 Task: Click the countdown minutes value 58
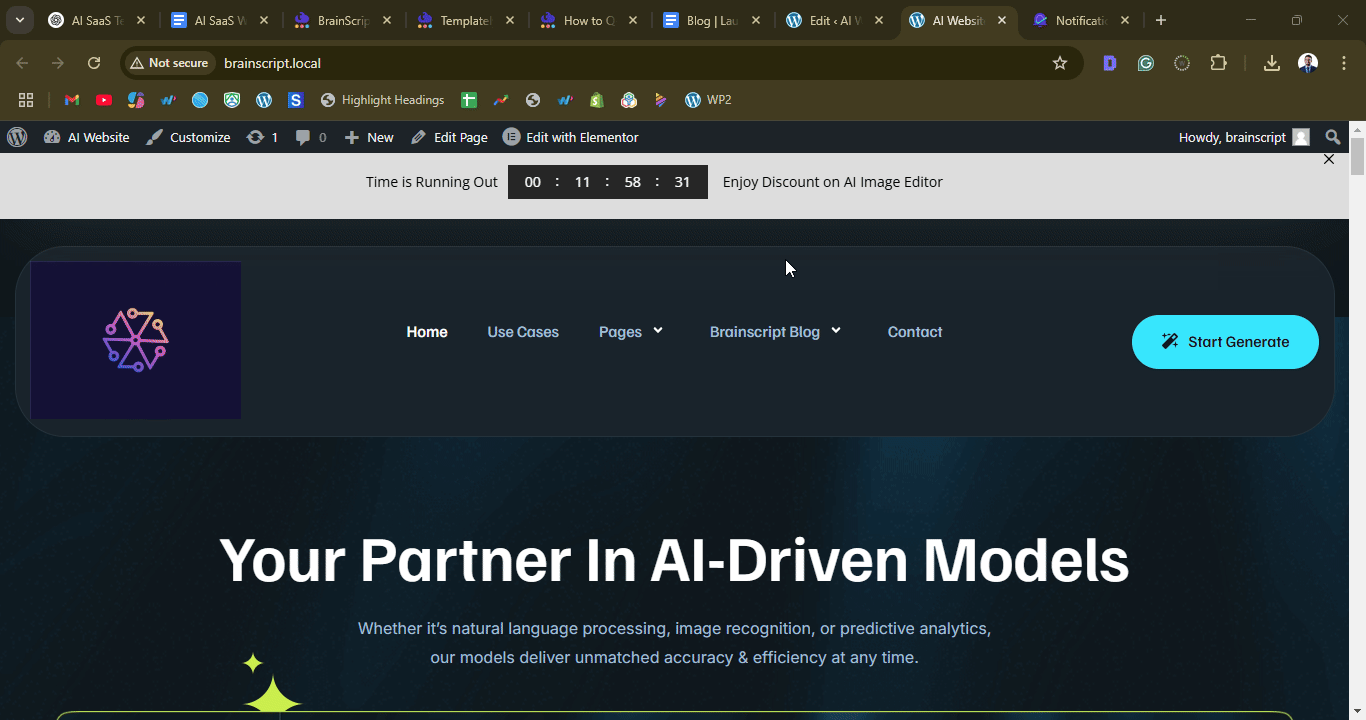tap(632, 182)
